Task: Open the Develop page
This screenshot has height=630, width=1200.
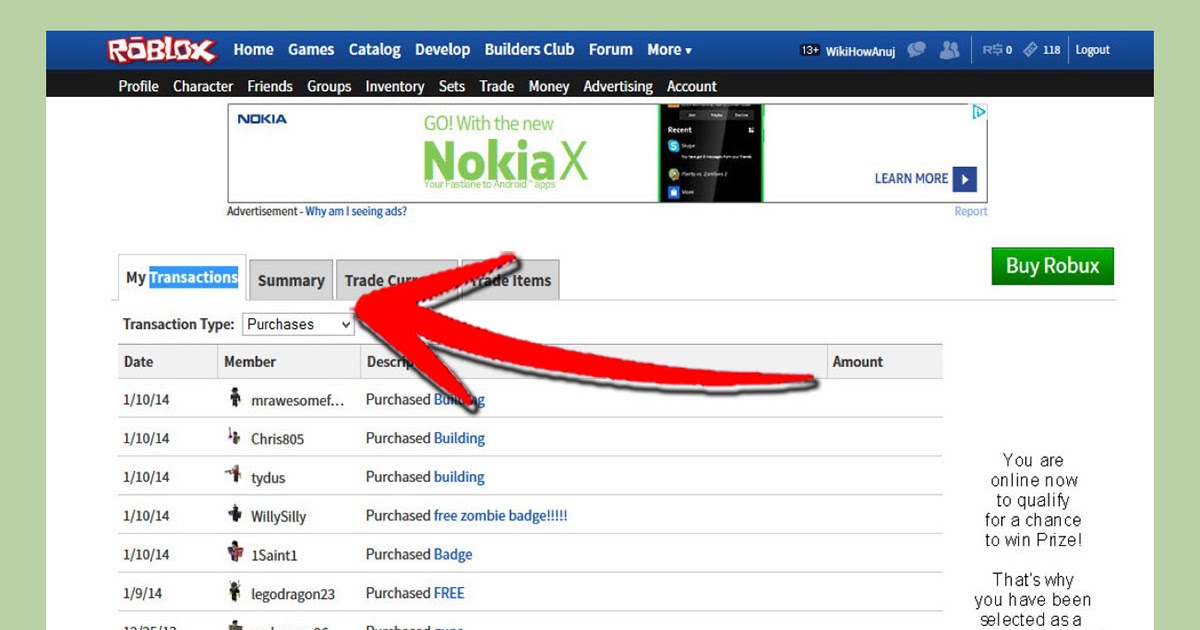Action: [x=442, y=49]
